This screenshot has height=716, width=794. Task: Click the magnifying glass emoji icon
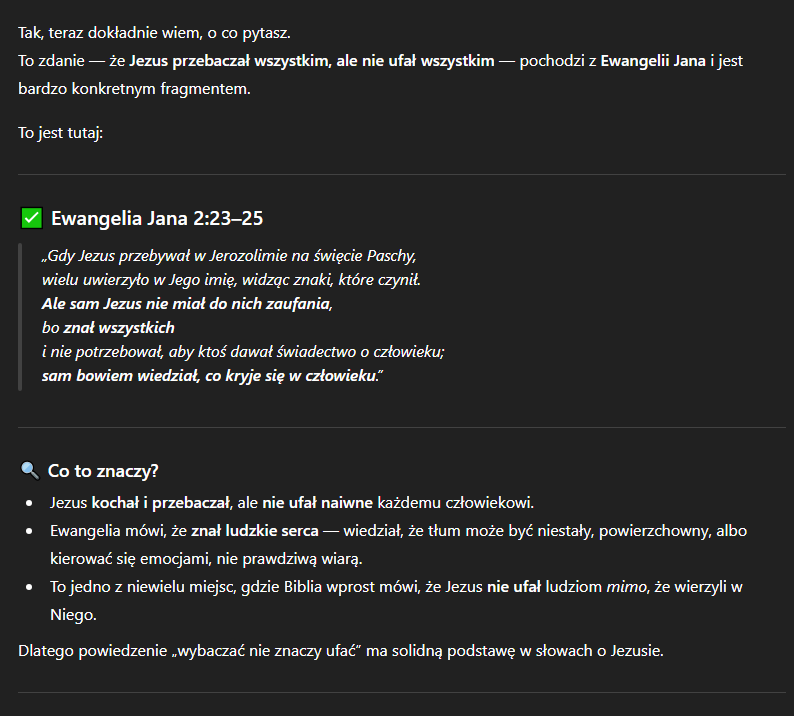pyautogui.click(x=30, y=470)
